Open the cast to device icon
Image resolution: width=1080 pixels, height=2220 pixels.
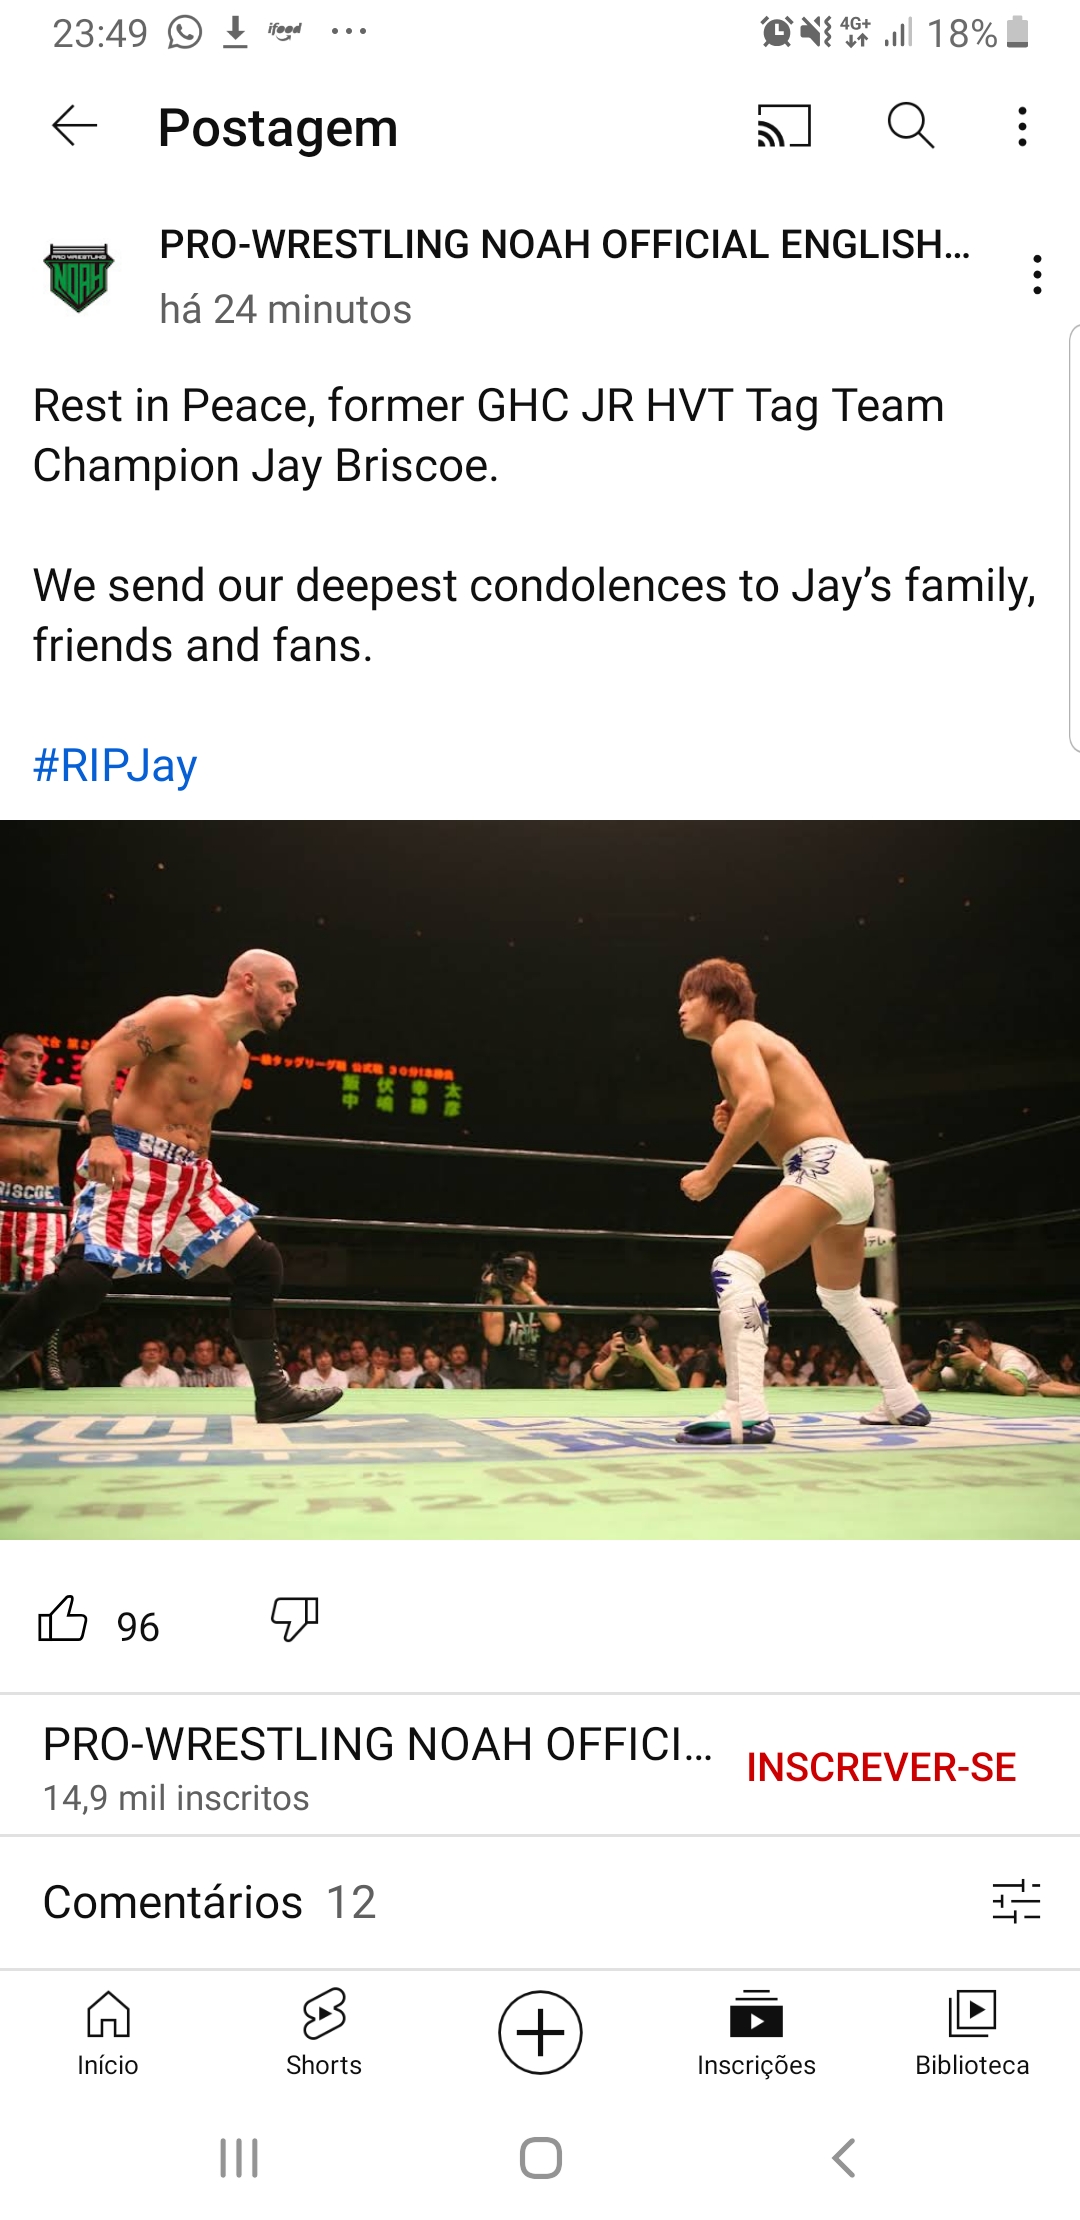click(784, 126)
